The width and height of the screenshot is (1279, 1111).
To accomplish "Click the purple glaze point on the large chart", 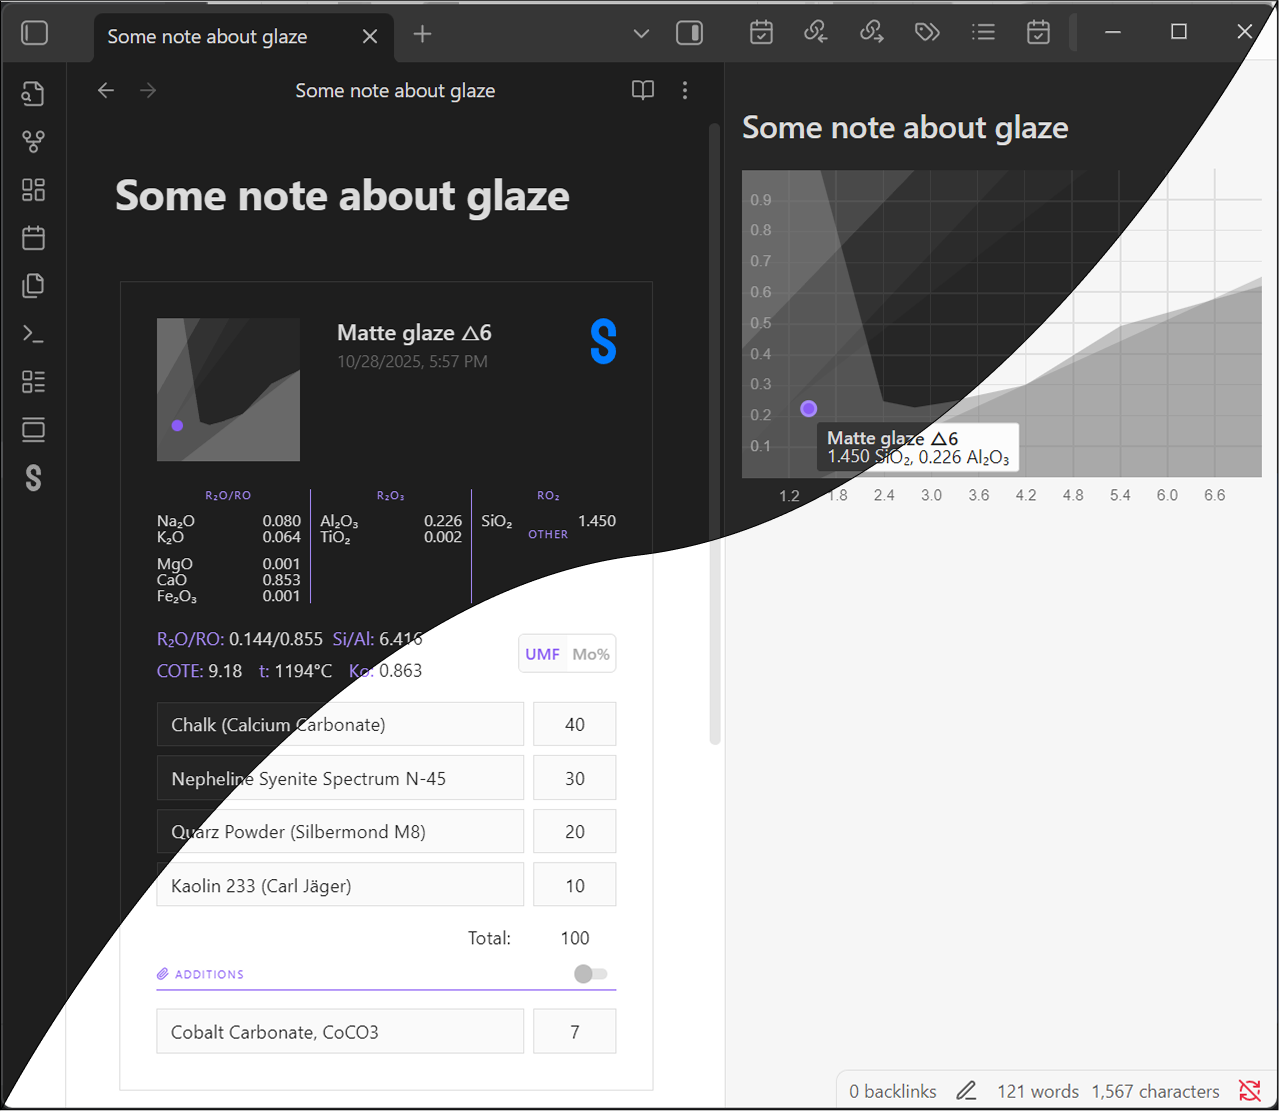I will coord(809,408).
